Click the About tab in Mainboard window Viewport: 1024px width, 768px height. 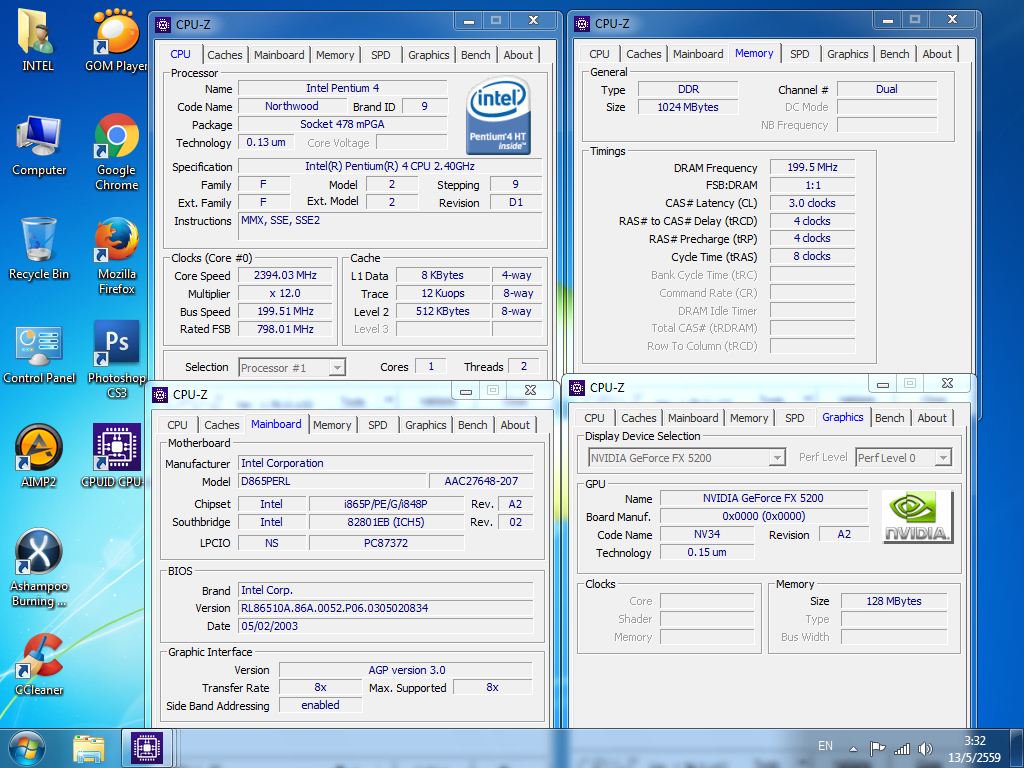point(515,425)
